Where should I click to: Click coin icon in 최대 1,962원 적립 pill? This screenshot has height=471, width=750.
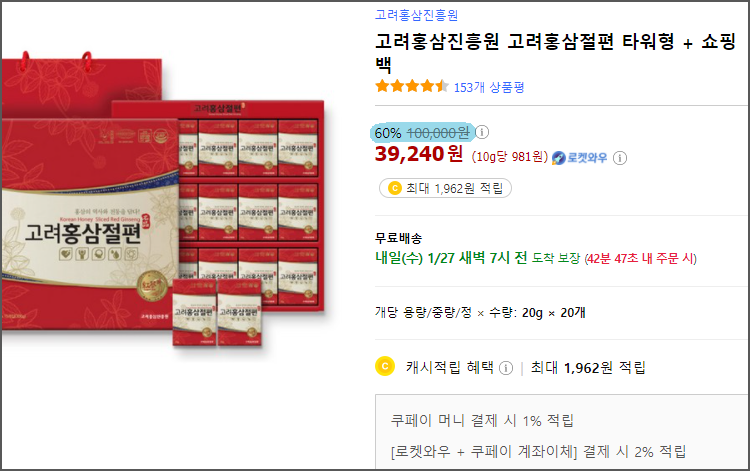395,188
